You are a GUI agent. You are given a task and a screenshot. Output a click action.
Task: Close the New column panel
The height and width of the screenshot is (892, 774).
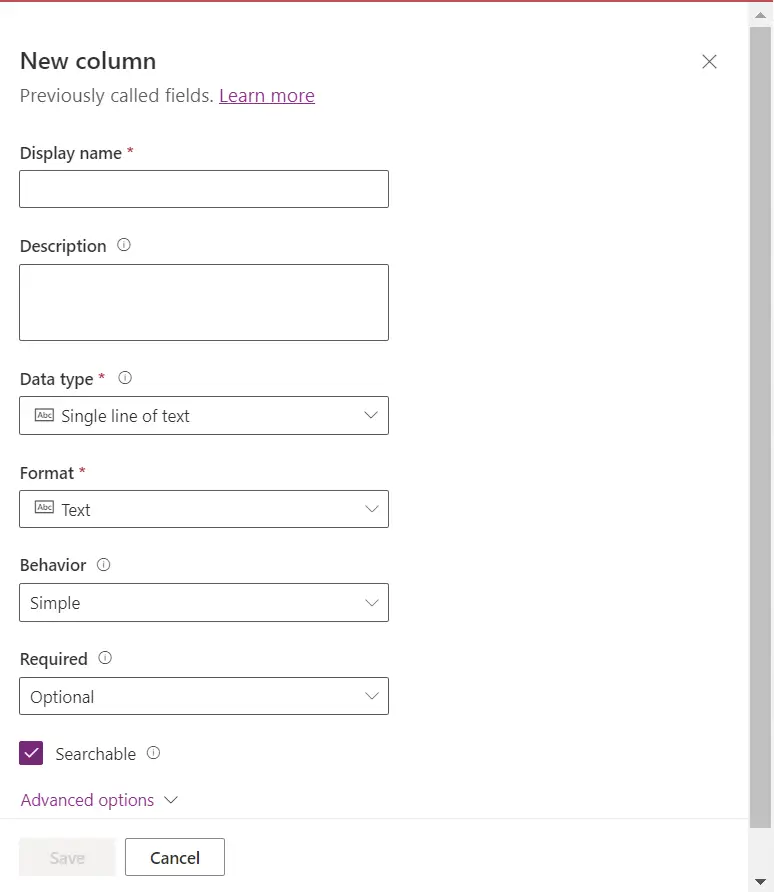coord(709,61)
